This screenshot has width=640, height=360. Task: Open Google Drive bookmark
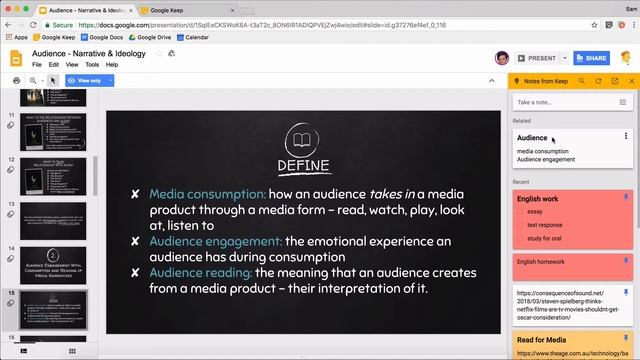149,37
